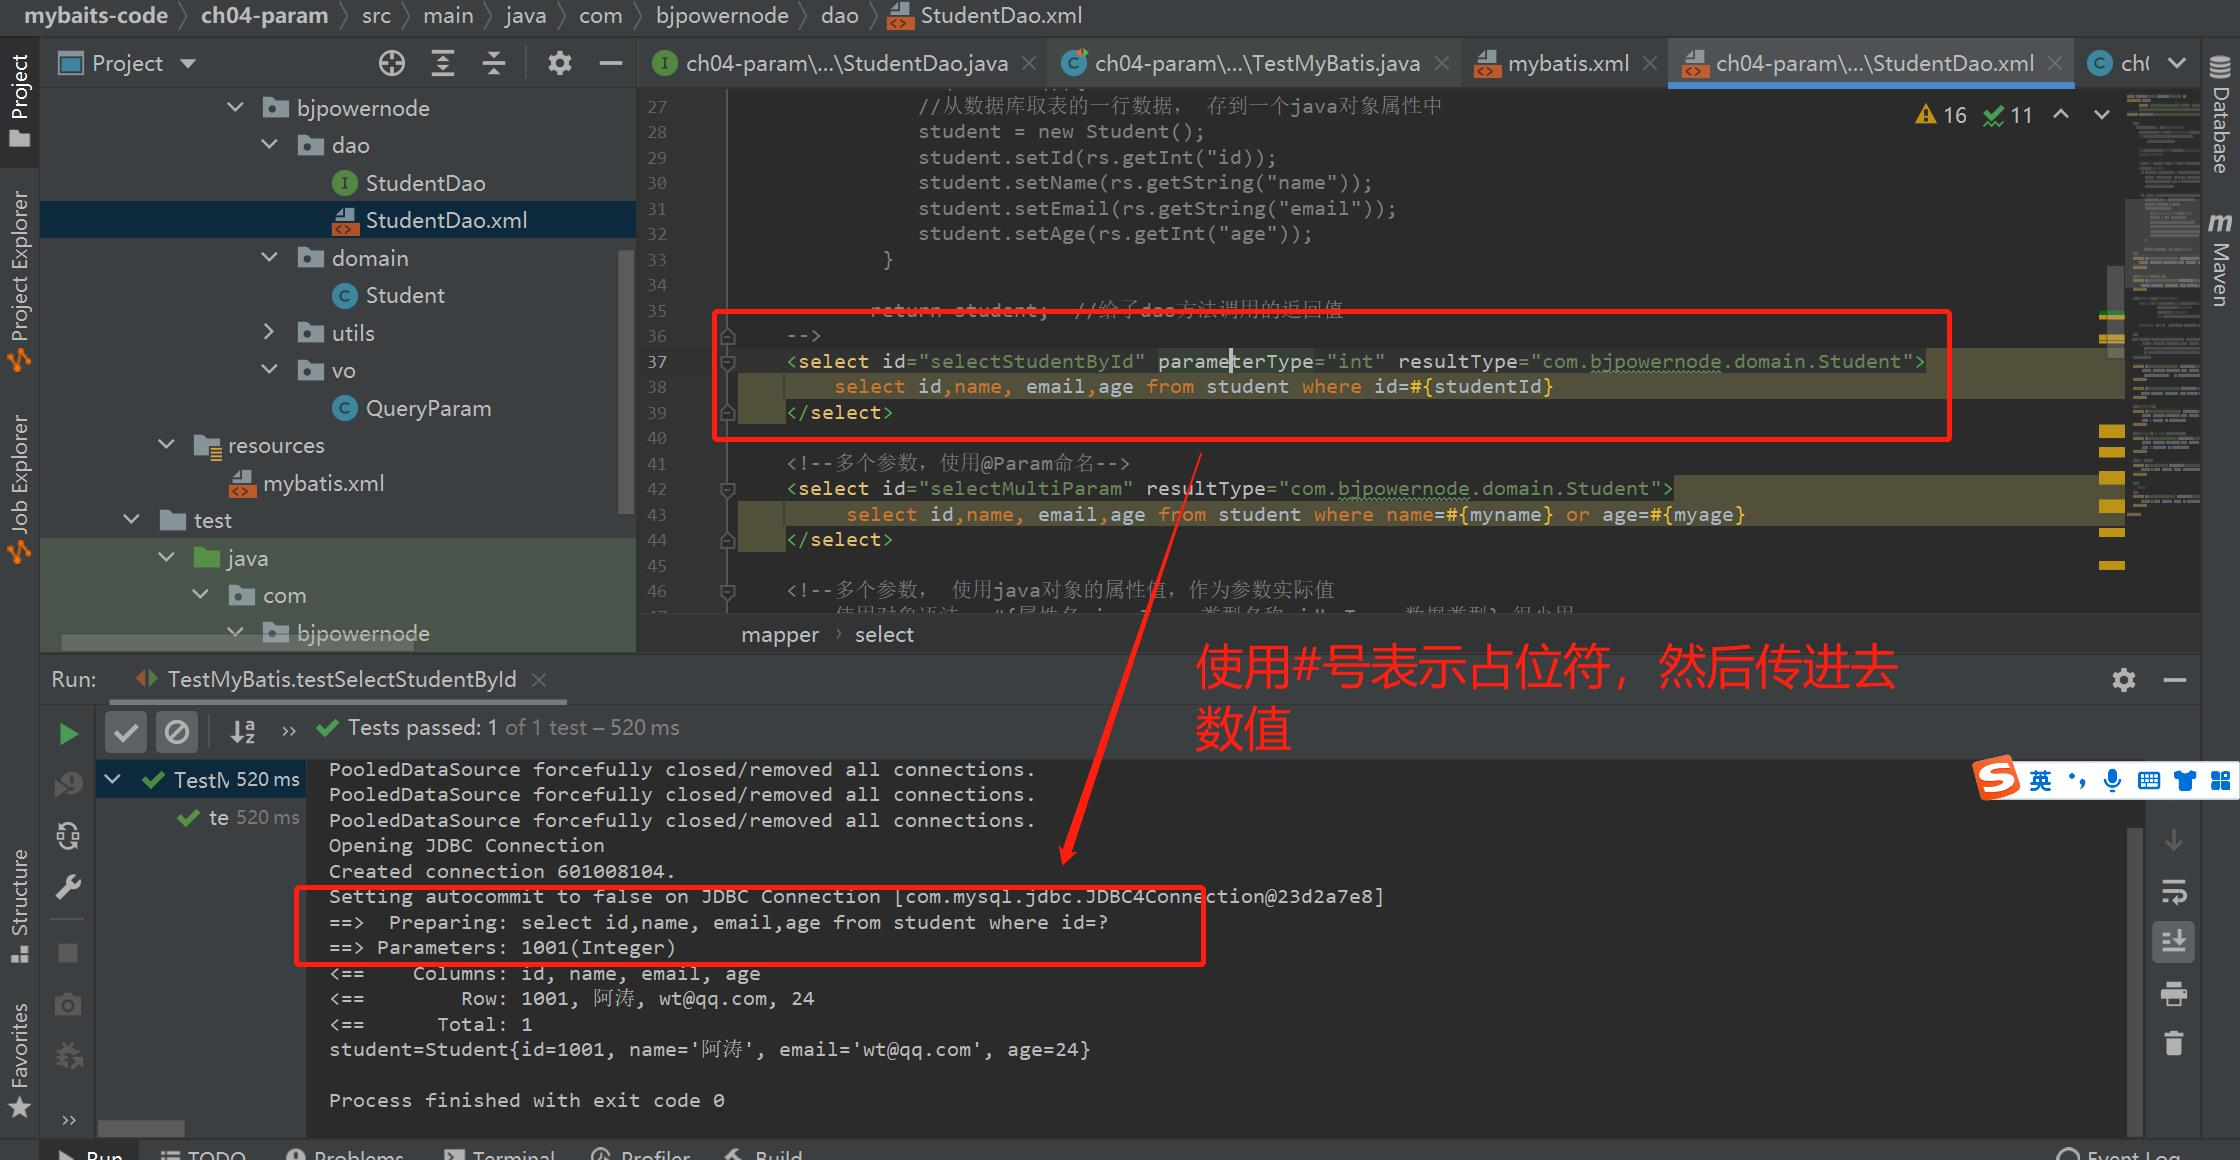Screen dimensions: 2240x1160
Task: Switch to the TestMyBatis.java editor tab
Action: click(1256, 64)
